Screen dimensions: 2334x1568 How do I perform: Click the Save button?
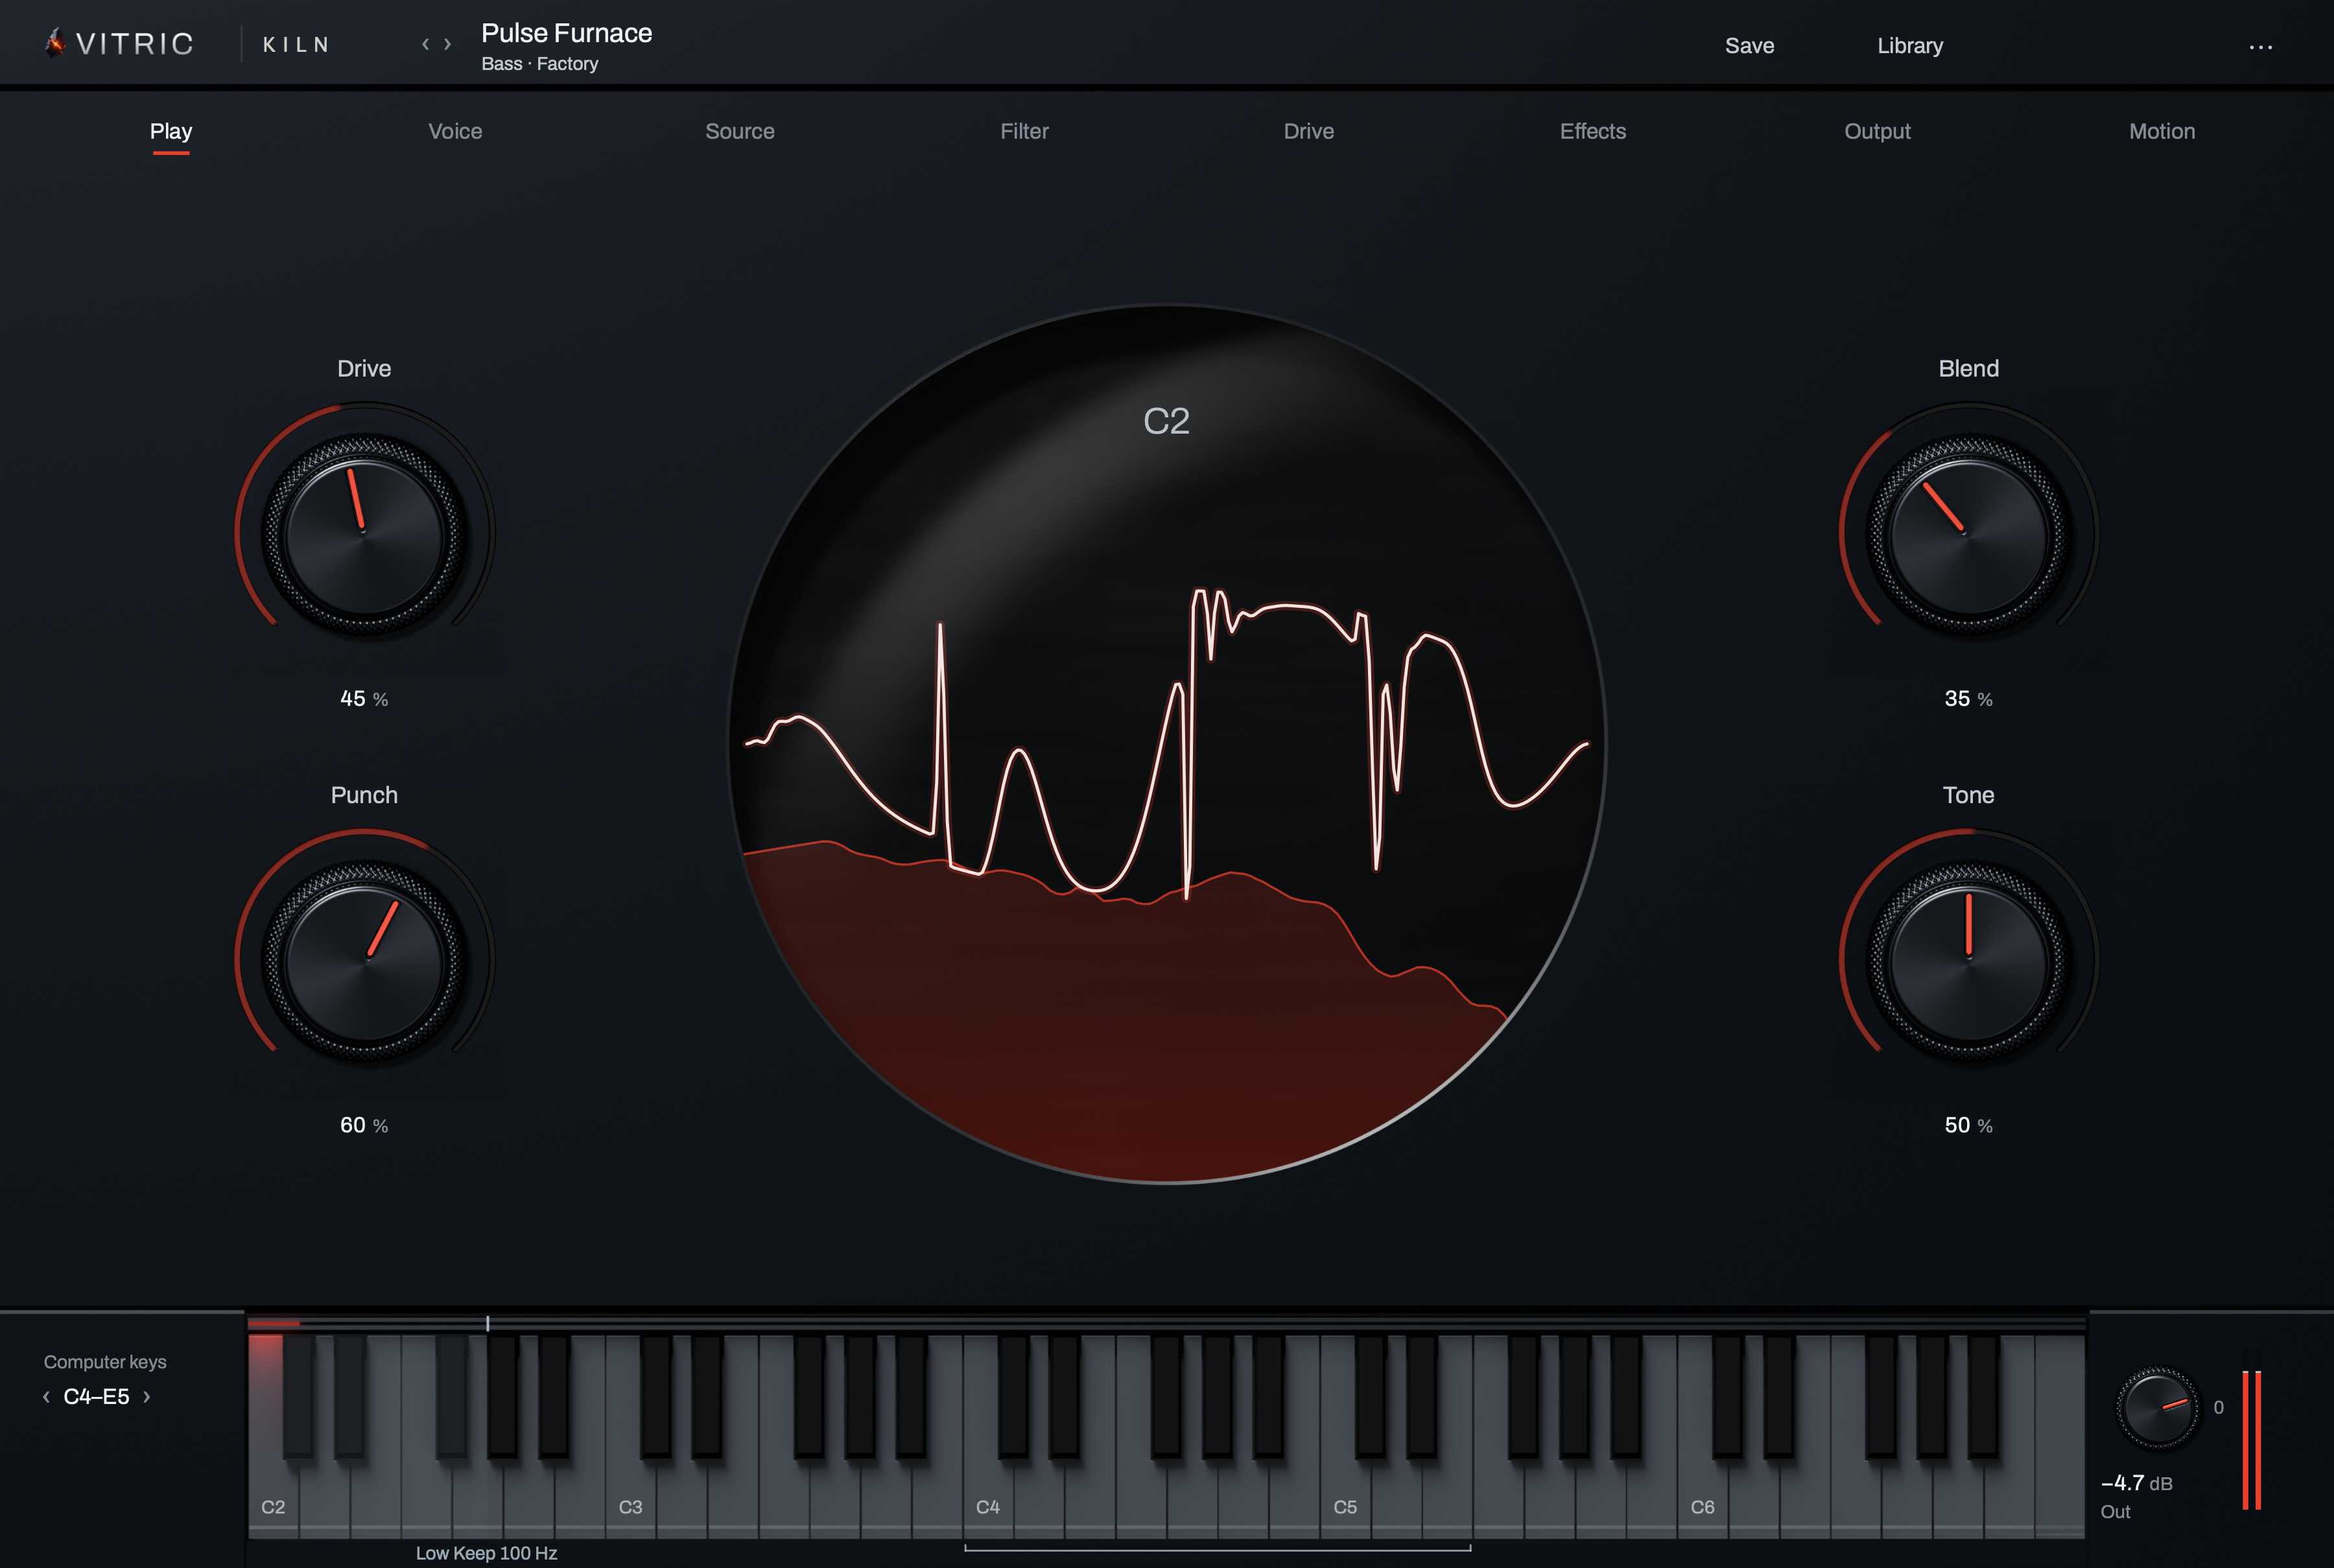[1749, 46]
